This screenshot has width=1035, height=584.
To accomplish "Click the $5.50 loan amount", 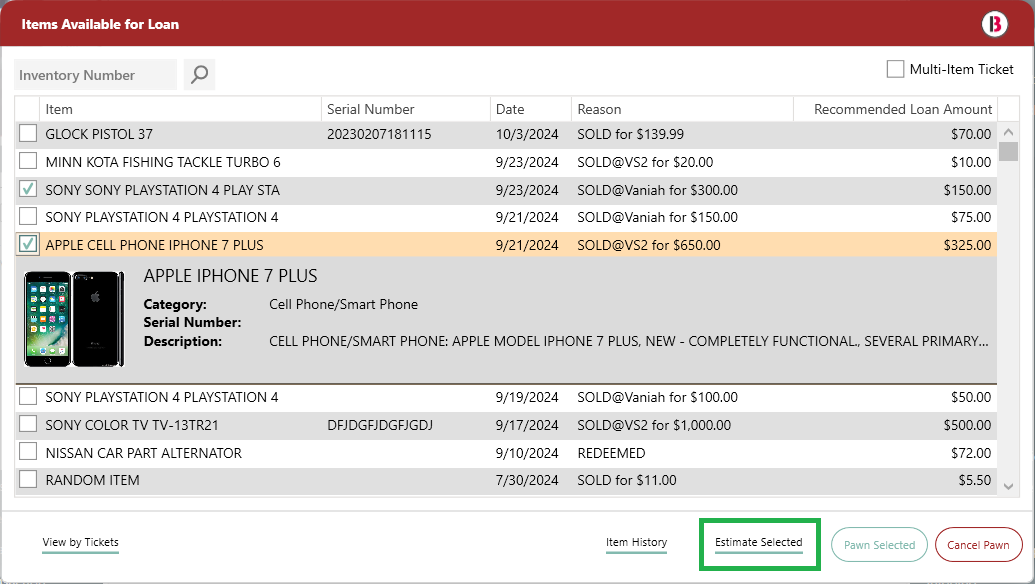I will (975, 480).
